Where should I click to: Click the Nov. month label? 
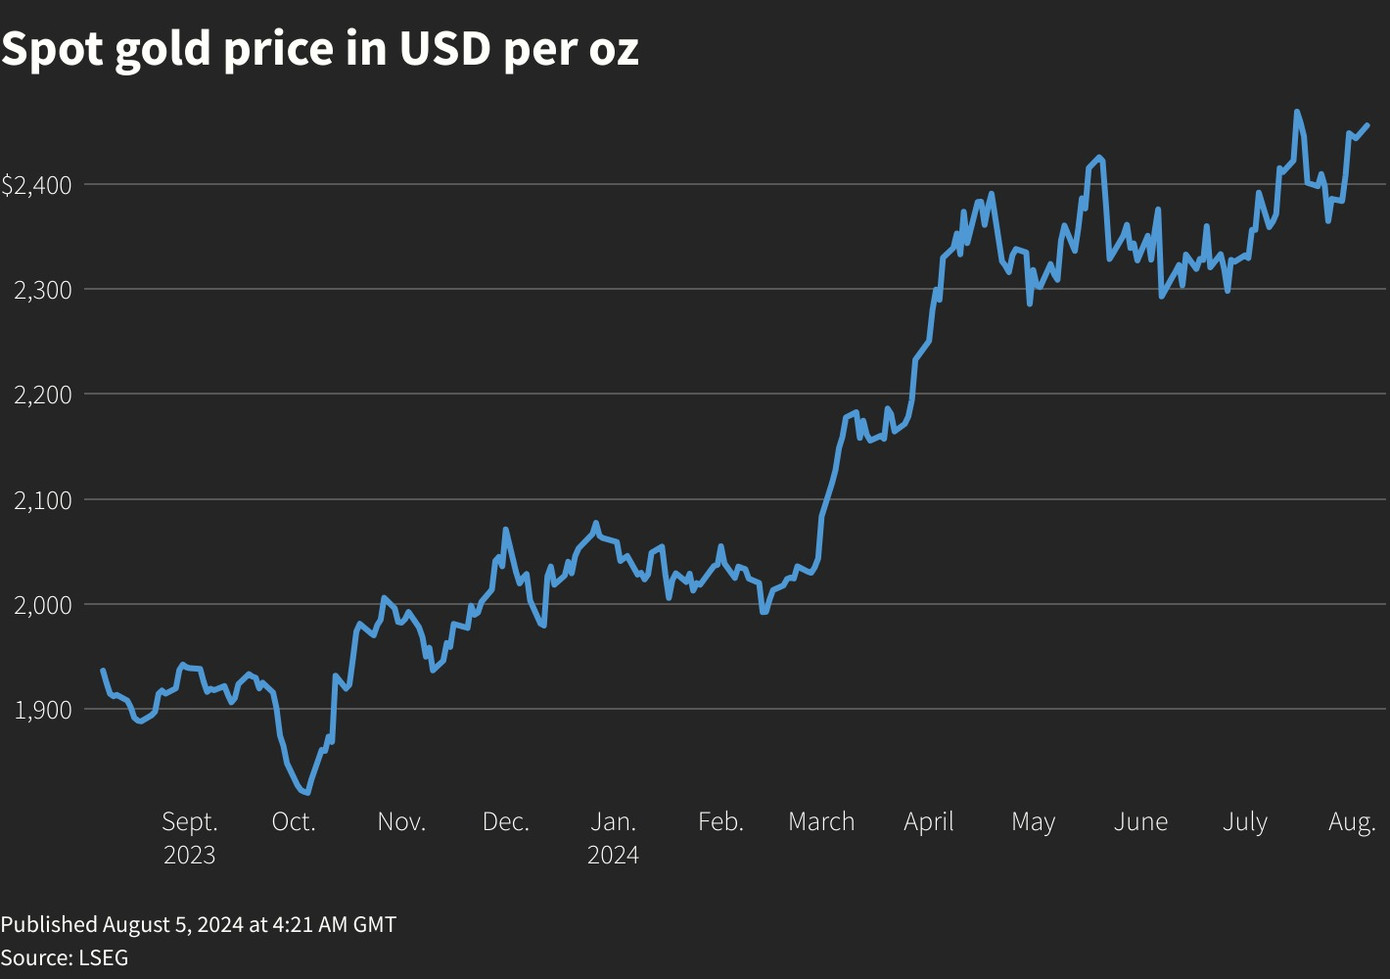coord(401,822)
